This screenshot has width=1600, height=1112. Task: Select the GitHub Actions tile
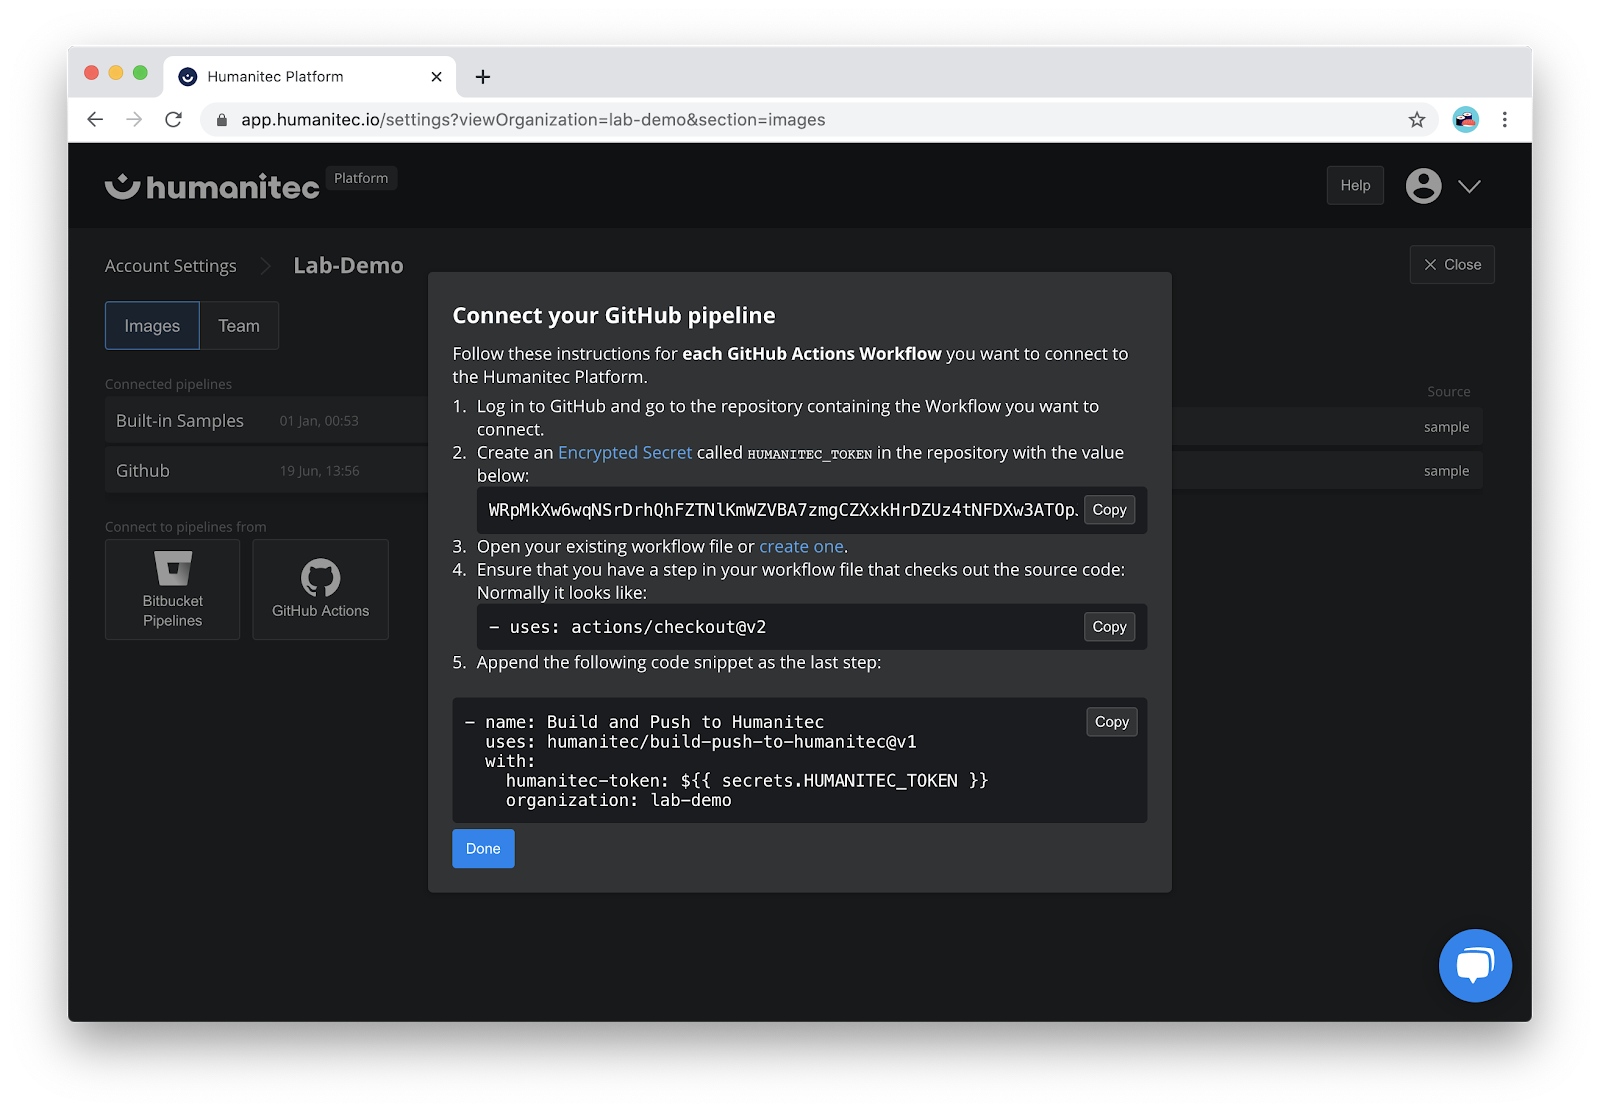320,589
